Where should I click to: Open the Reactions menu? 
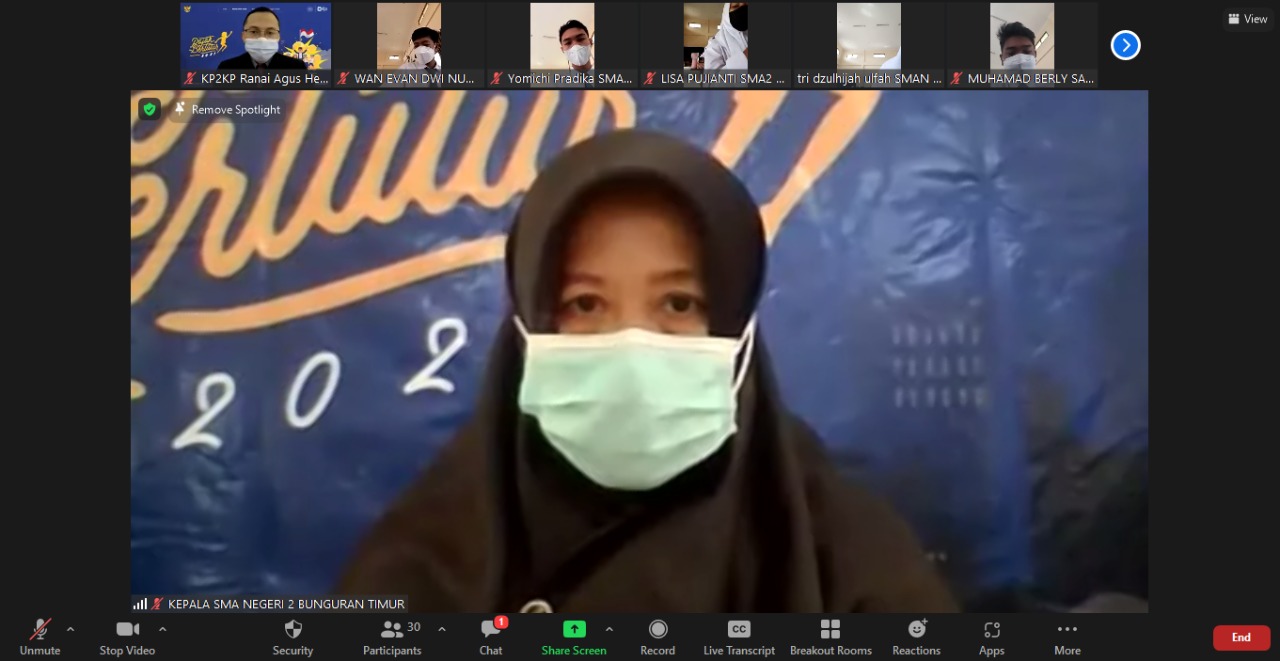point(916,636)
